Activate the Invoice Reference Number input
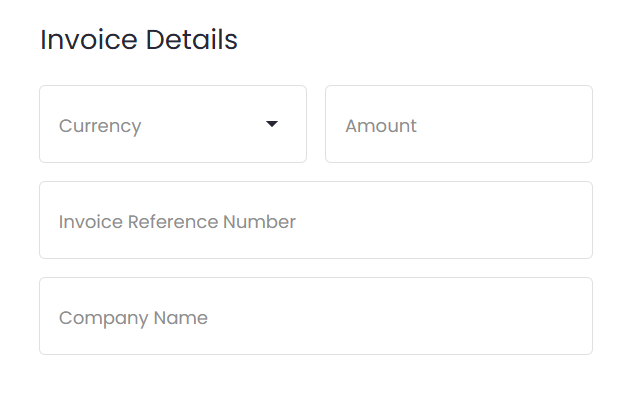 [x=315, y=220]
